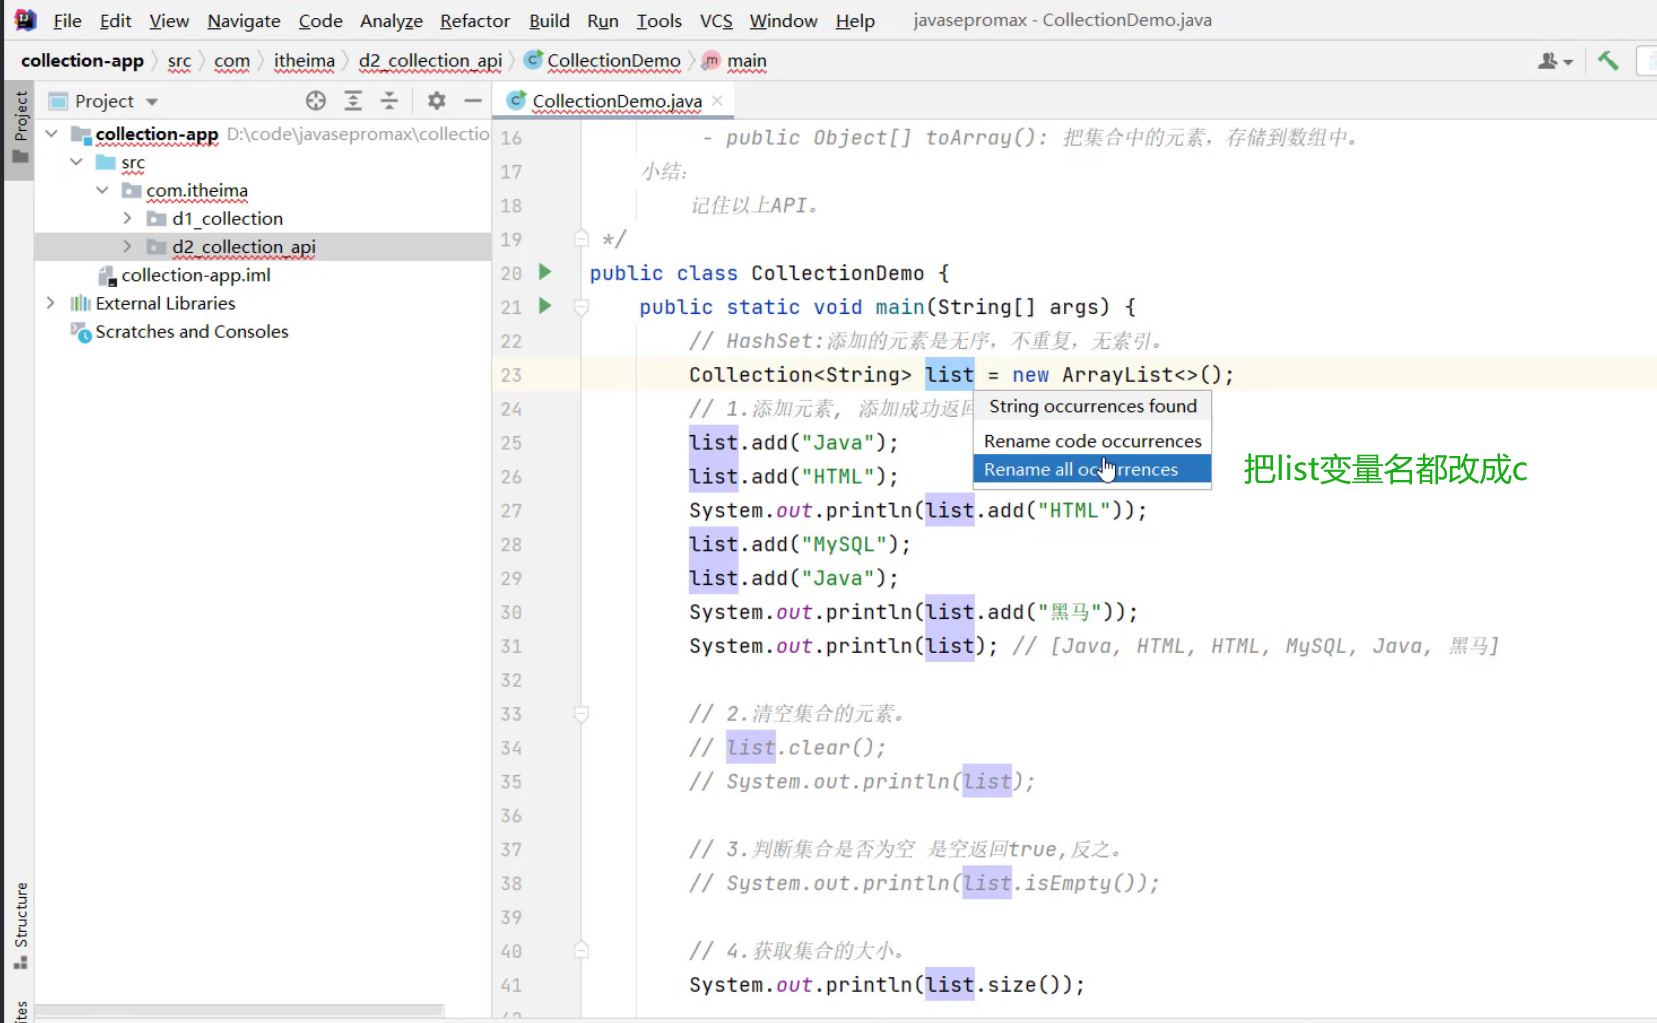Open the VCS menu
Screen dimensions: 1657x1023
click(716, 21)
